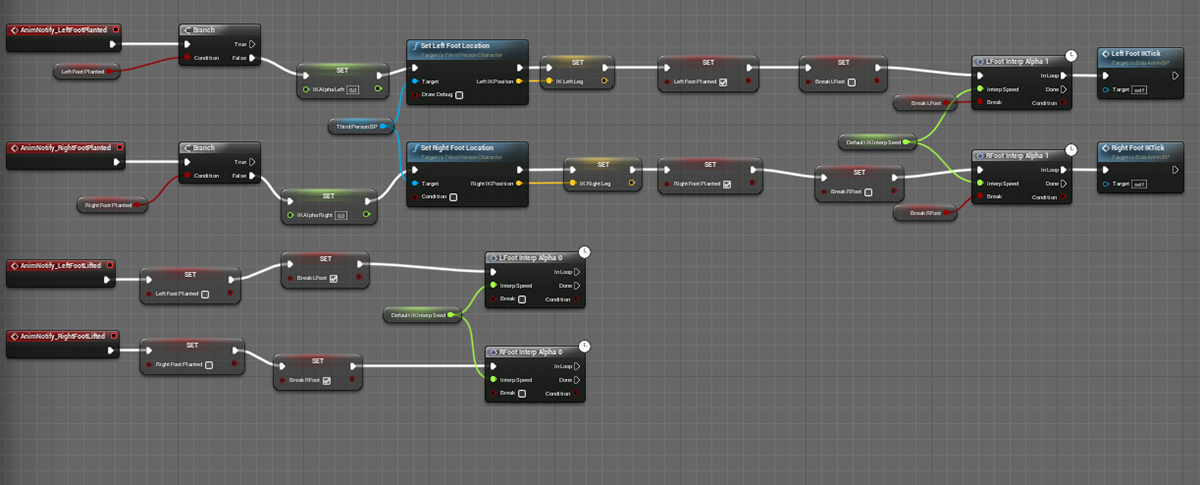Uncheck the checked LeftFootPlanted checkbox in its SET node

[722, 82]
